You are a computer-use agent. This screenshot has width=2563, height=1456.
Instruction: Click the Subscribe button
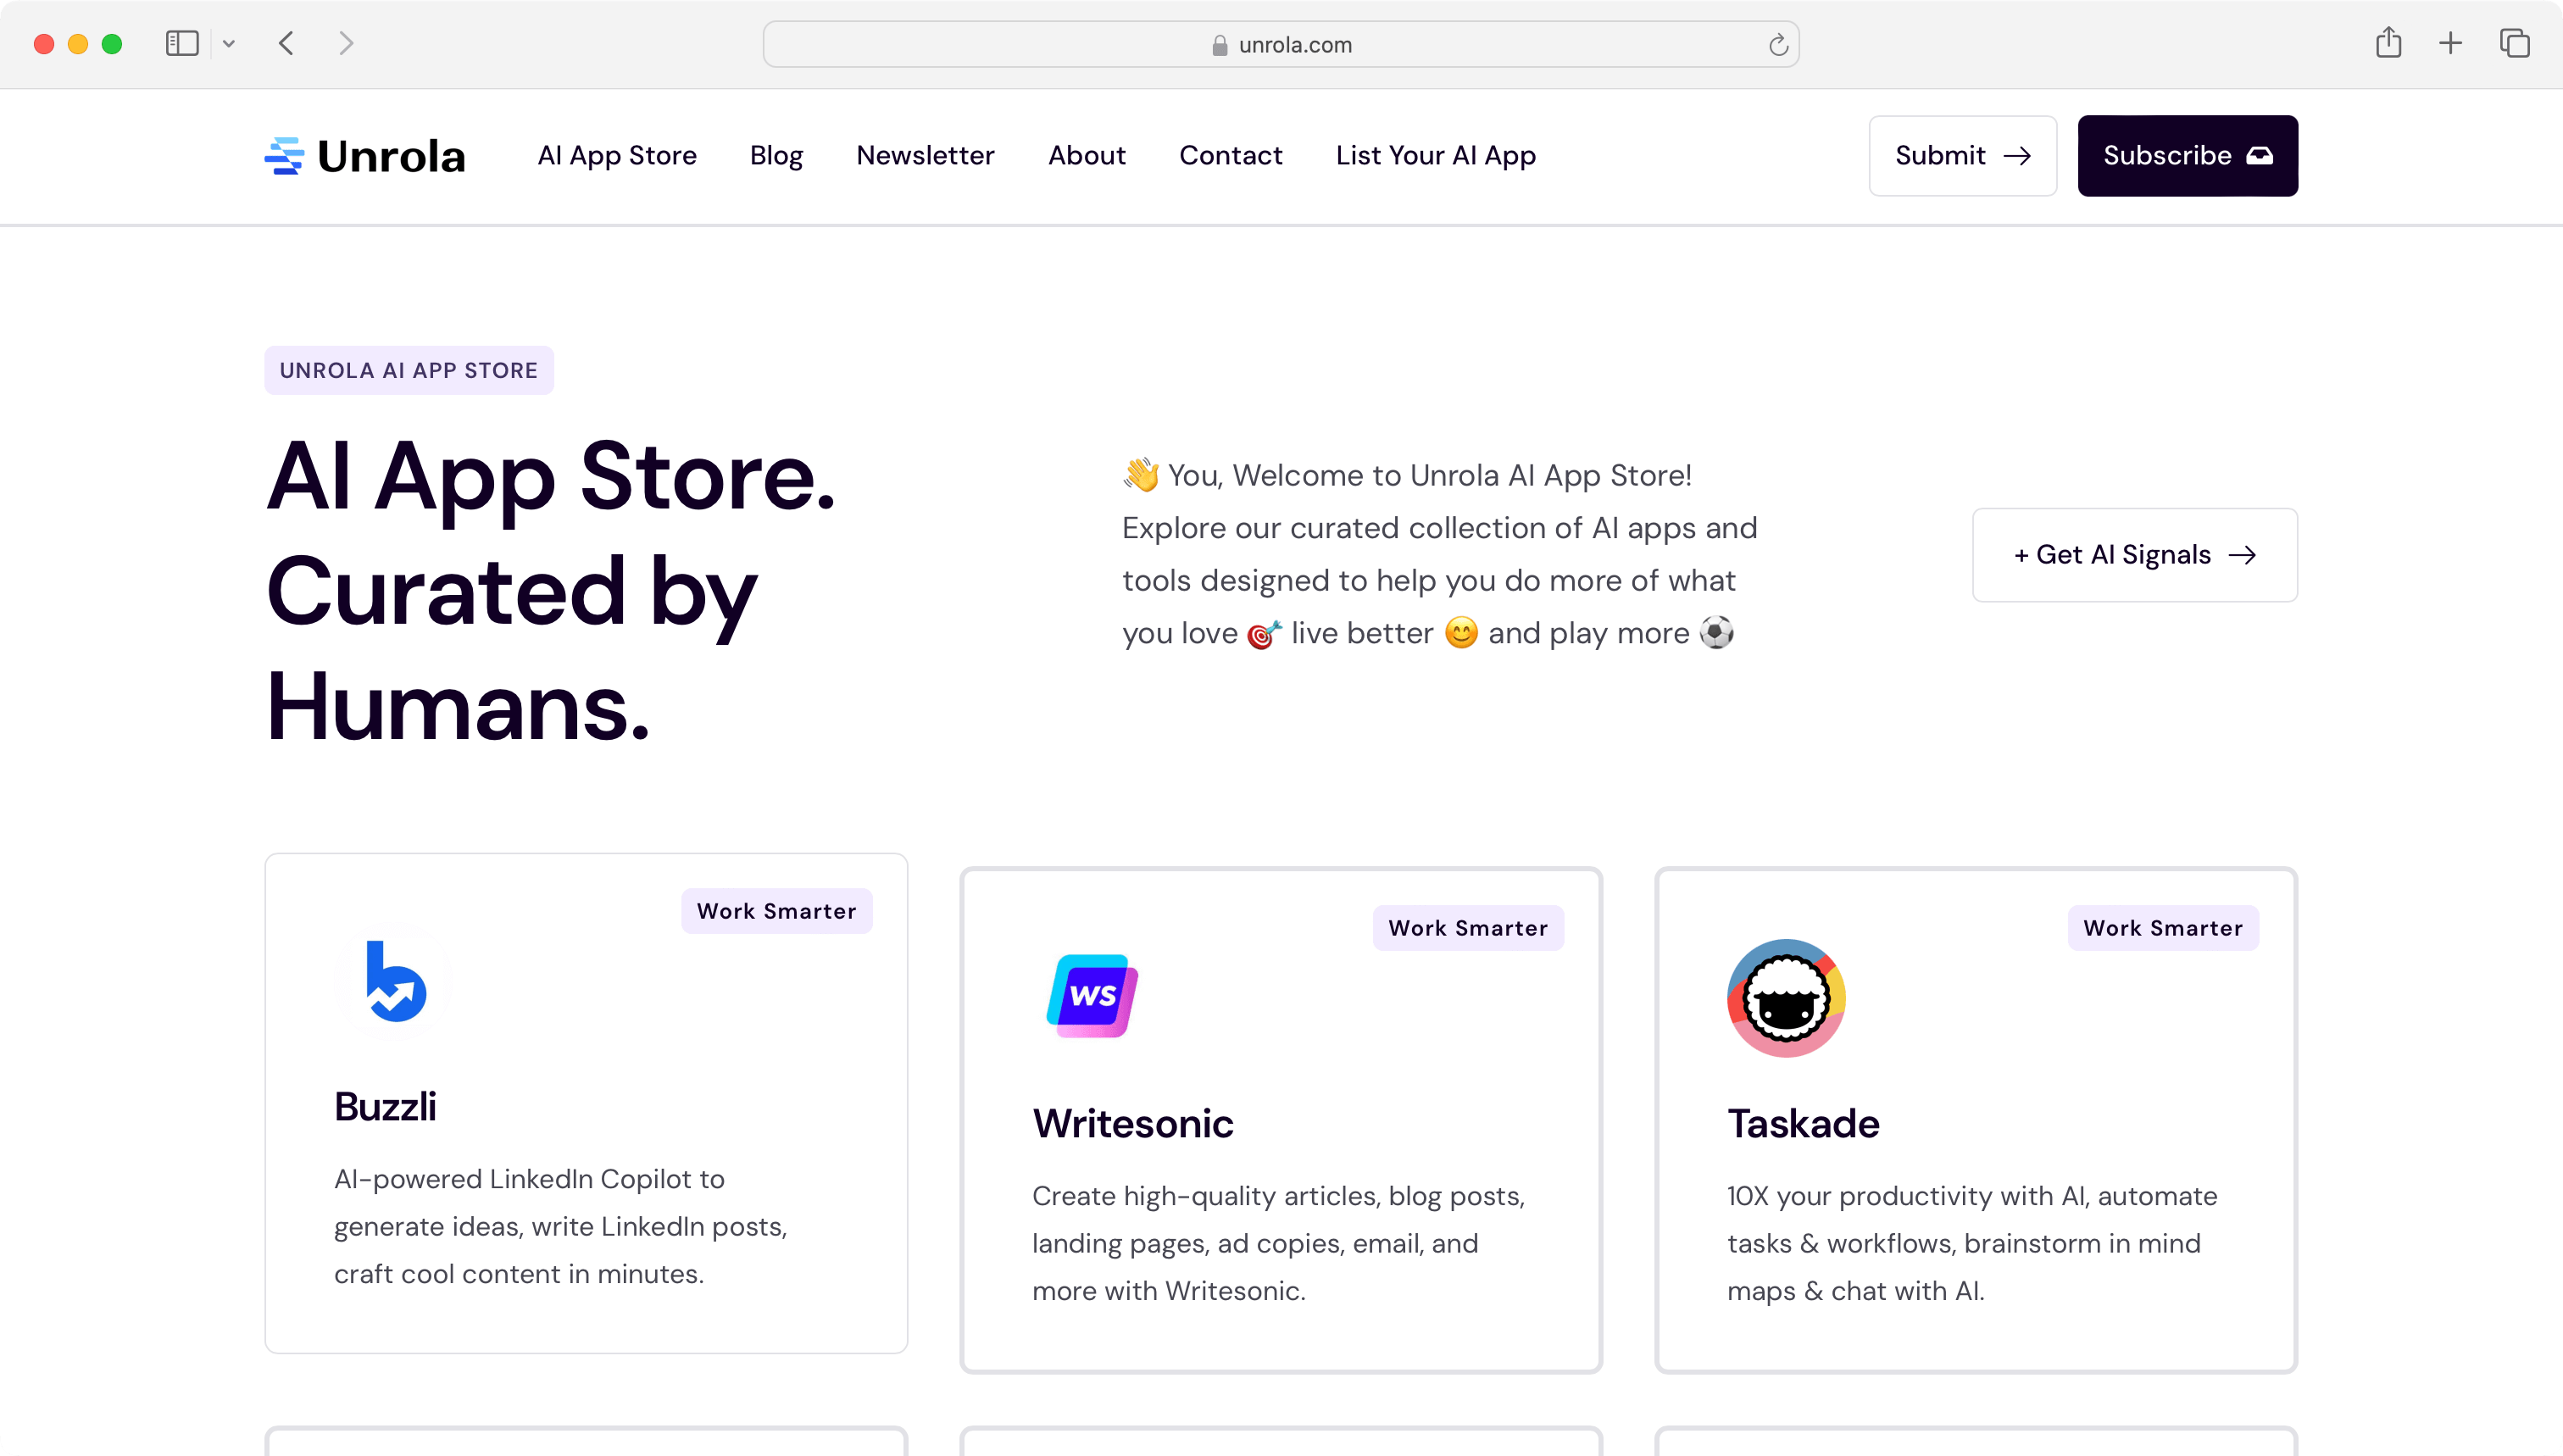coord(2188,155)
